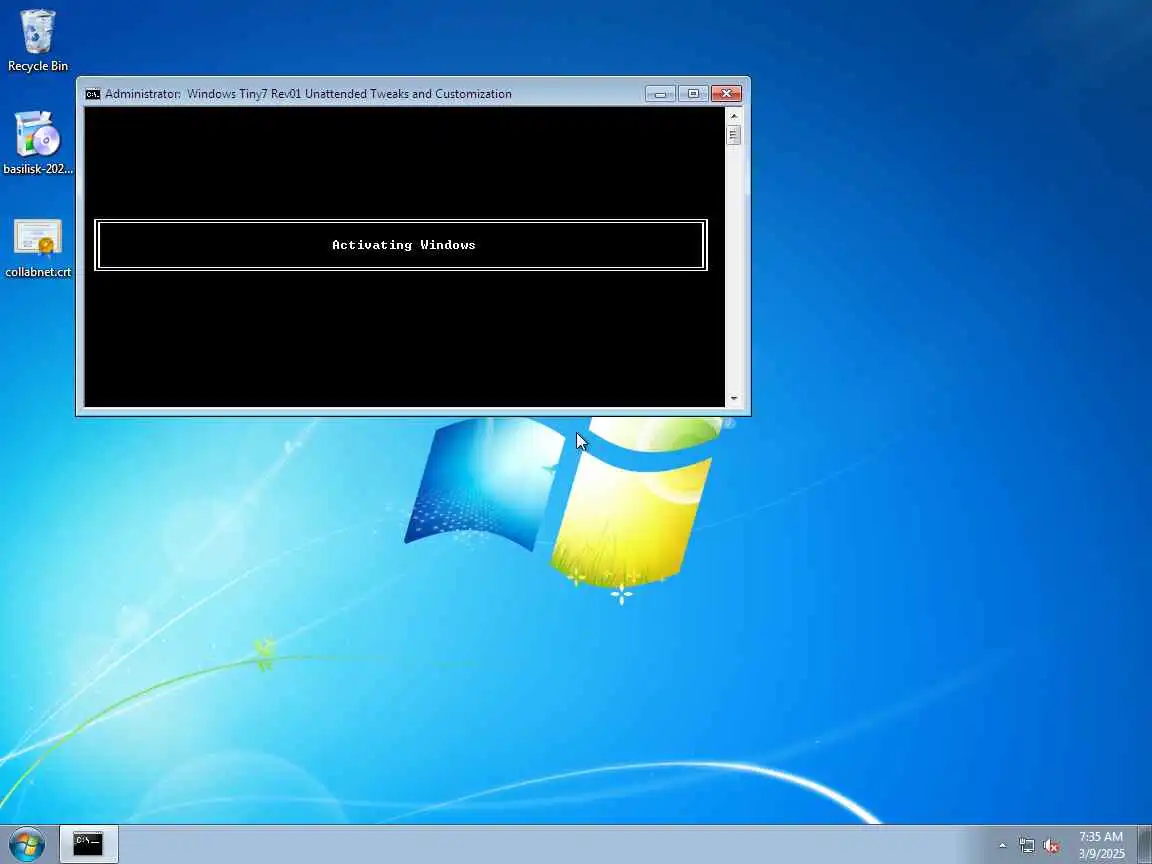Maximize the Tiny7 Tweaks console window
Image resolution: width=1152 pixels, height=864 pixels.
click(x=693, y=94)
